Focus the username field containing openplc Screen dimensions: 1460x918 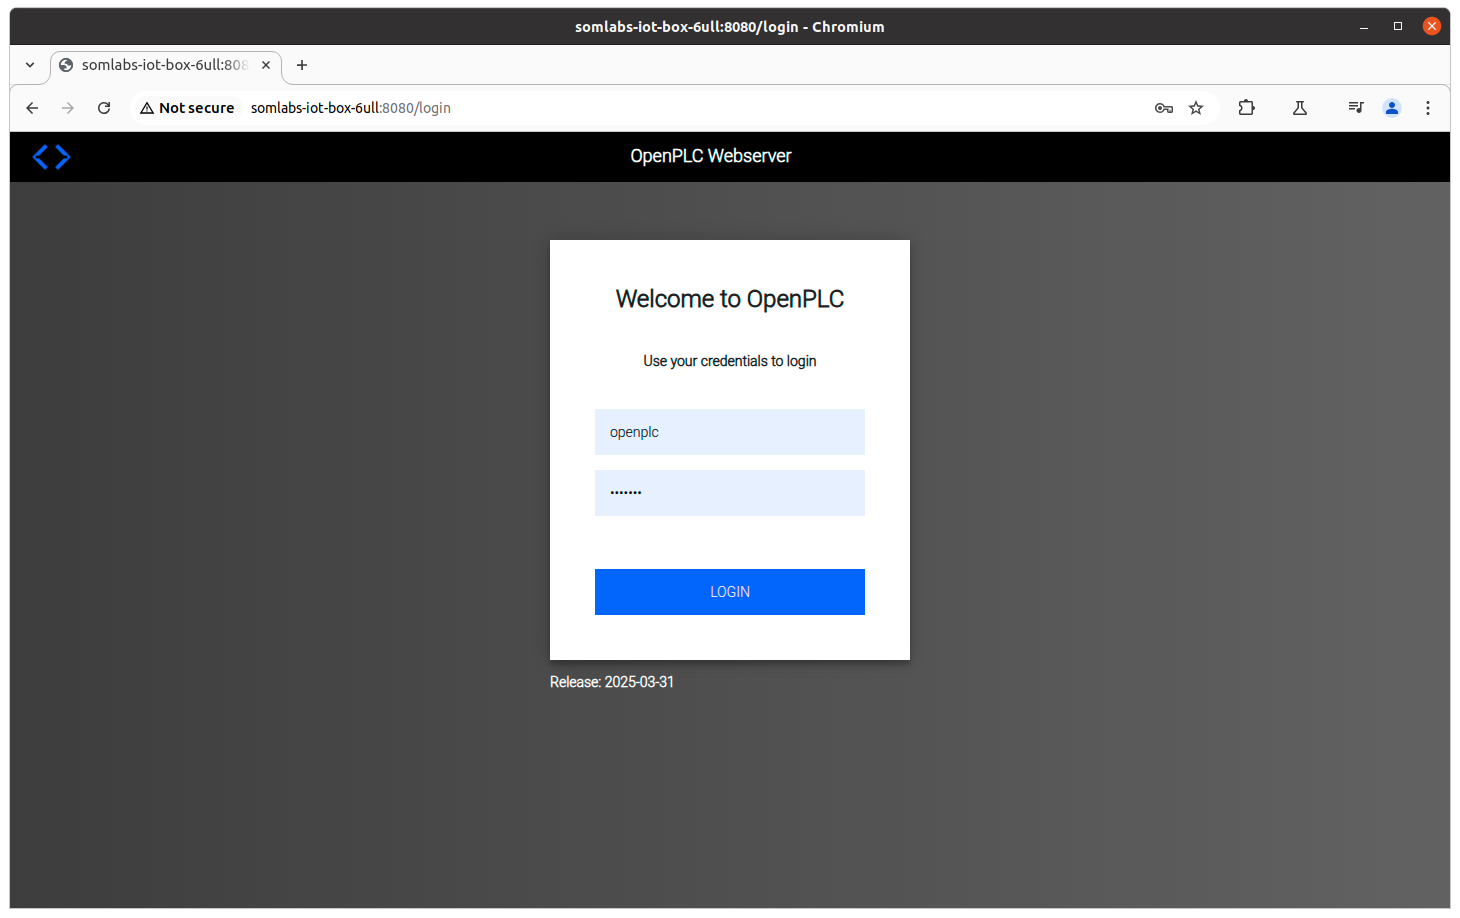(729, 432)
